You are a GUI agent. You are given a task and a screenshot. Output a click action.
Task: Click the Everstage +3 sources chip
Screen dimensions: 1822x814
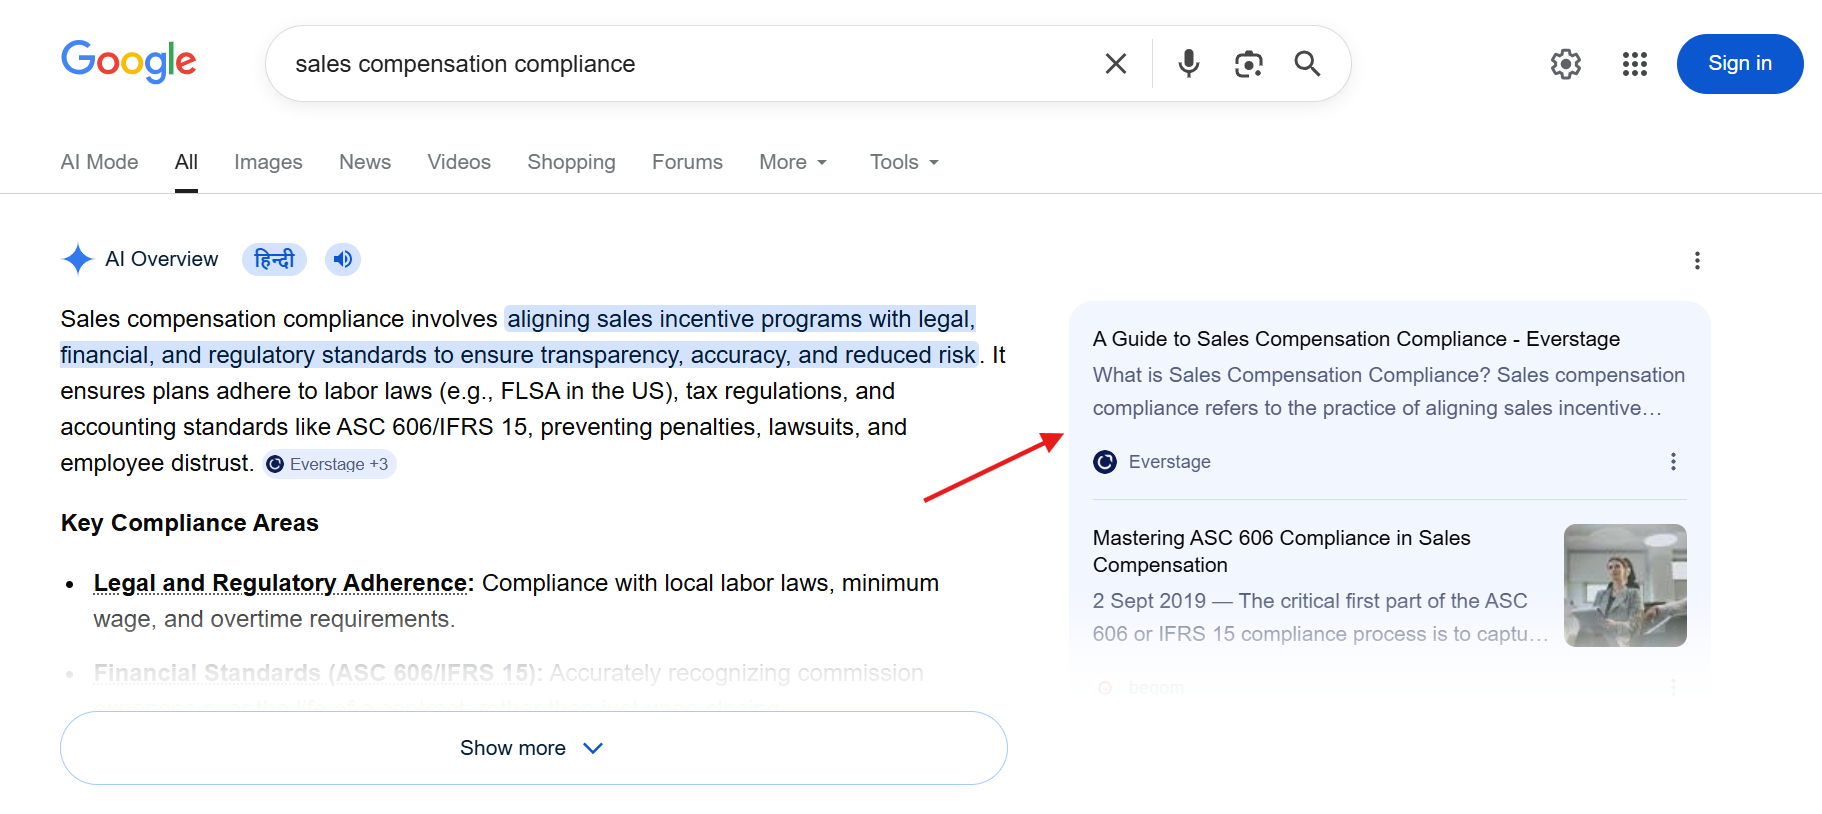pos(330,464)
